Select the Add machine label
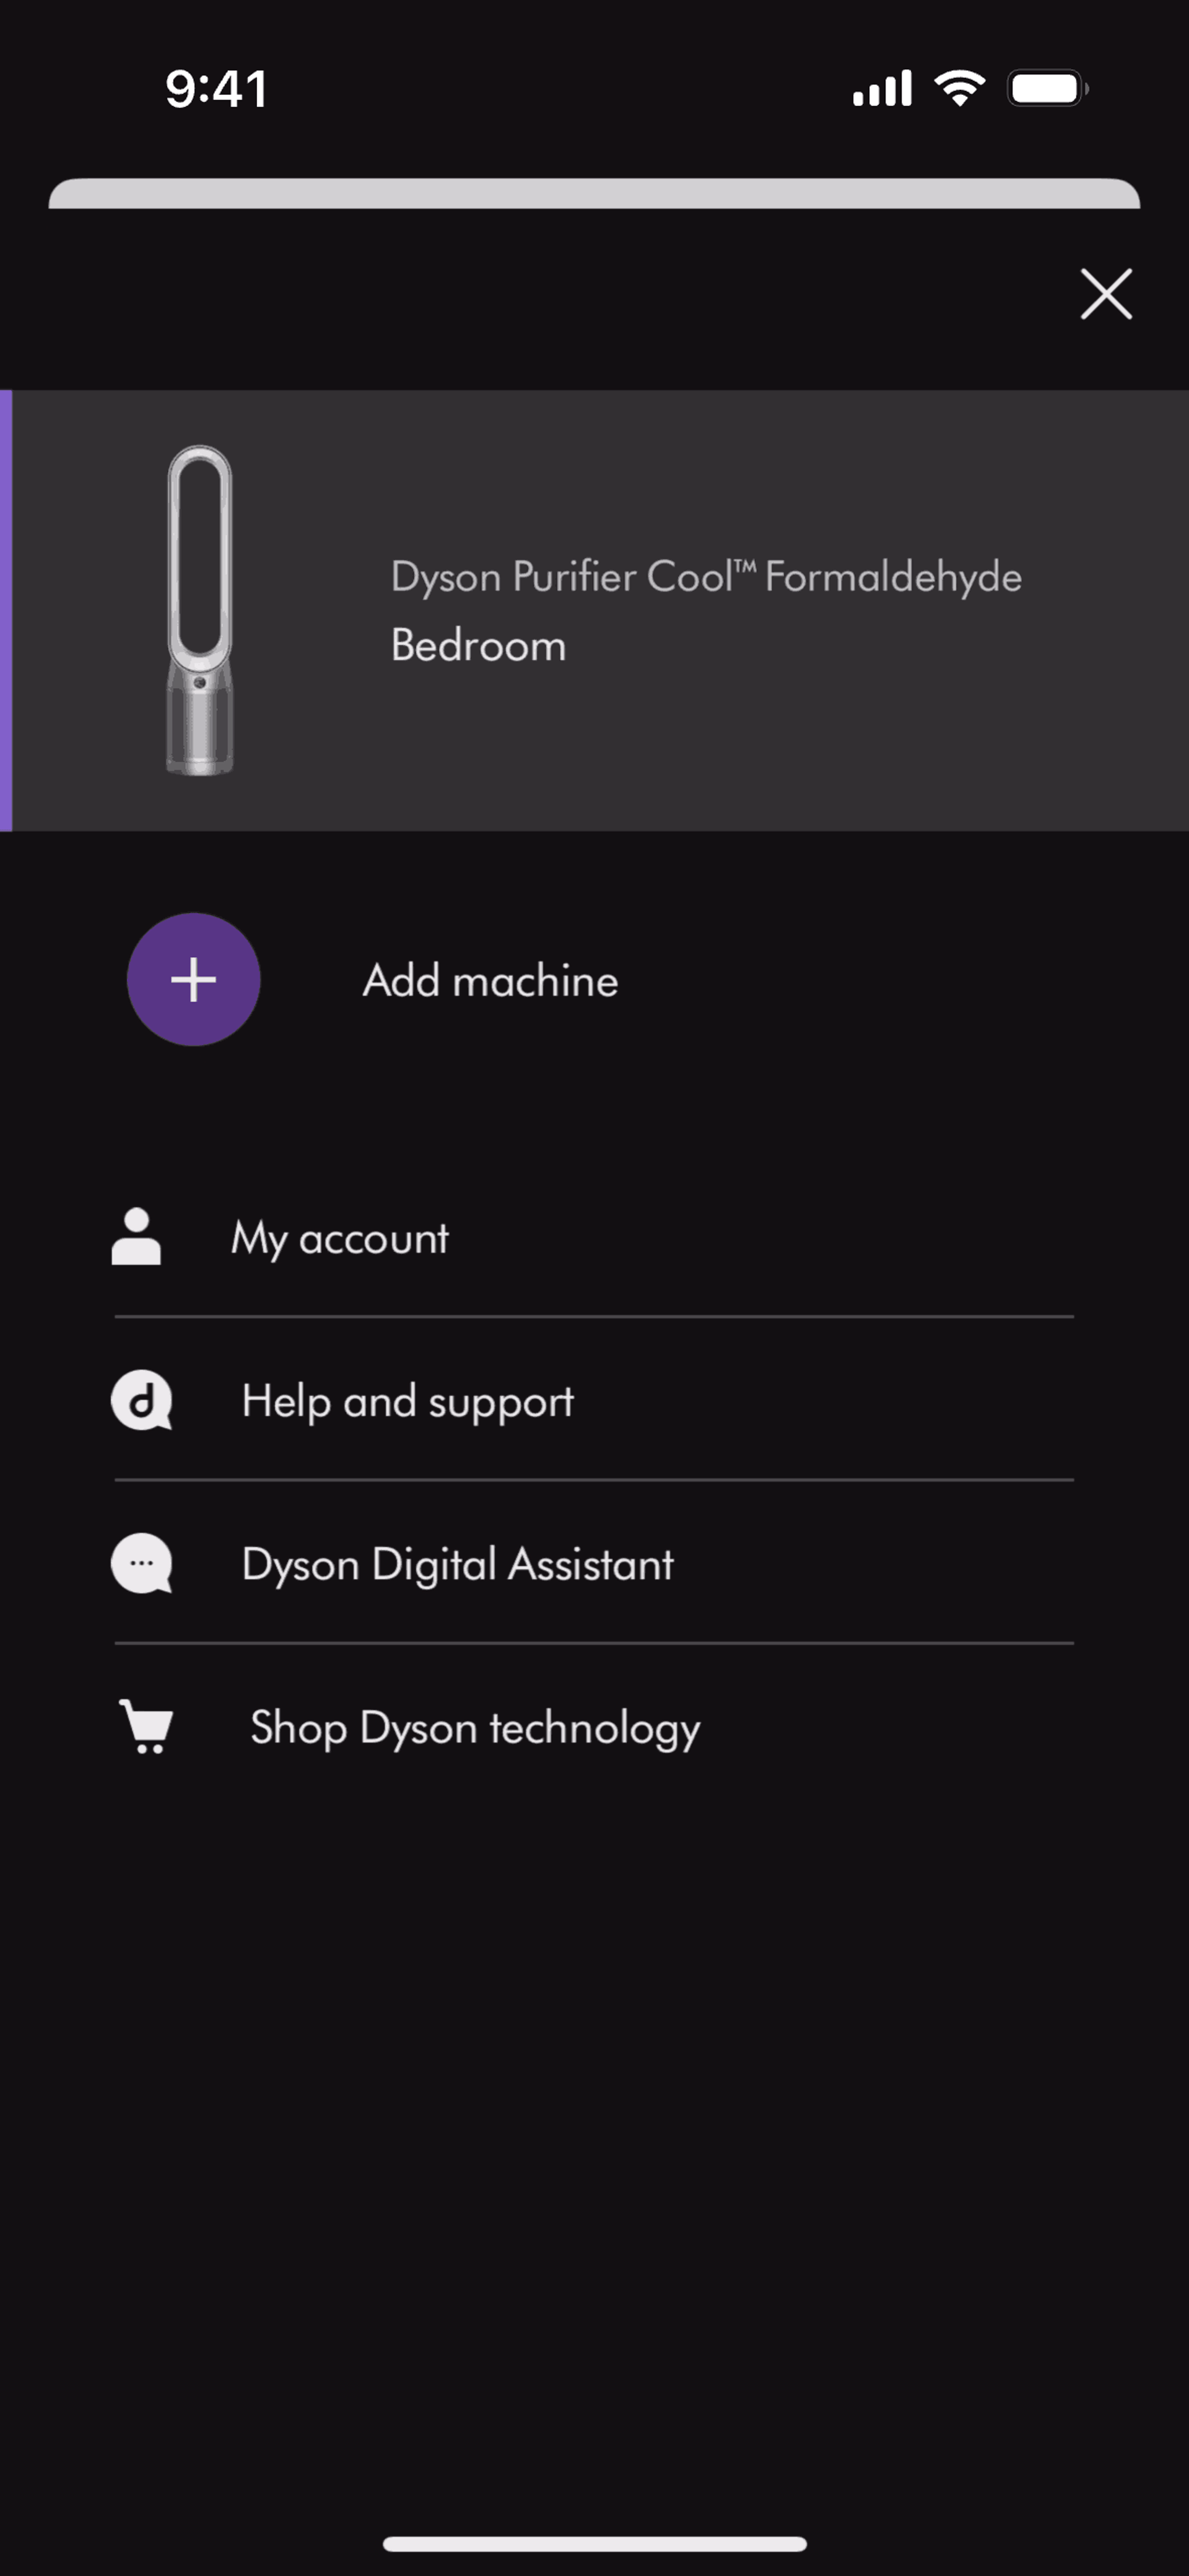This screenshot has height=2576, width=1189. pos(490,980)
